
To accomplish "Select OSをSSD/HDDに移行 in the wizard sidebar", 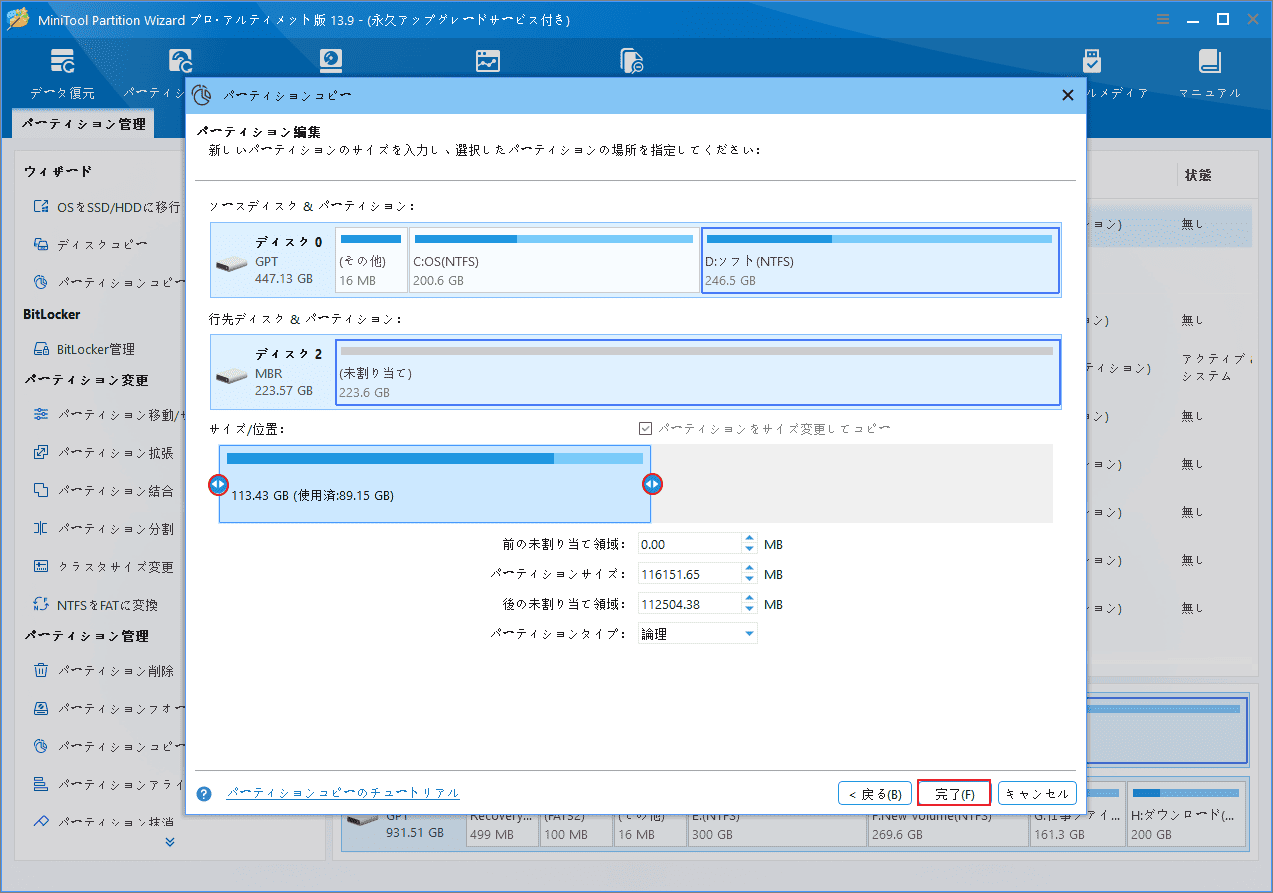I will pos(107,207).
